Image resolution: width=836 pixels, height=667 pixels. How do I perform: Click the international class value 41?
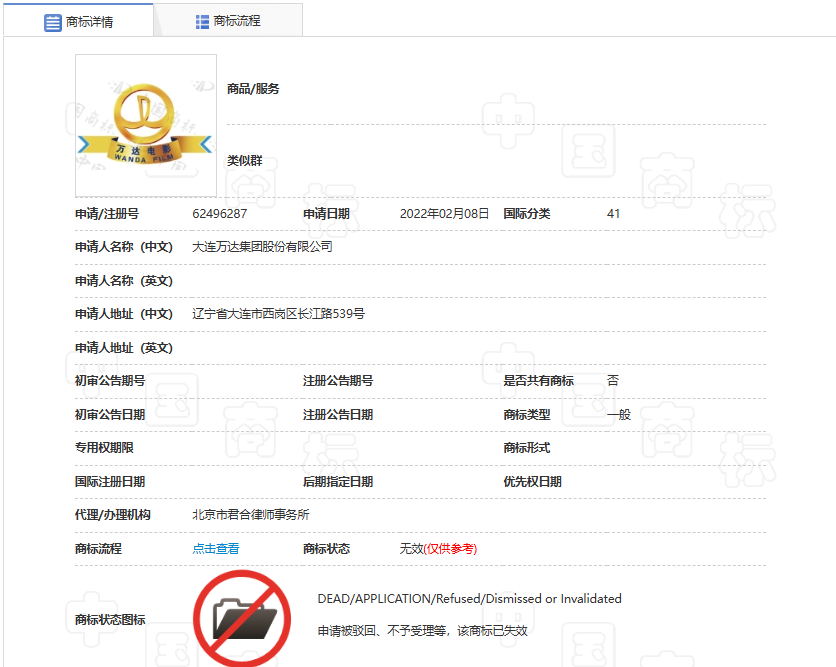tap(613, 214)
